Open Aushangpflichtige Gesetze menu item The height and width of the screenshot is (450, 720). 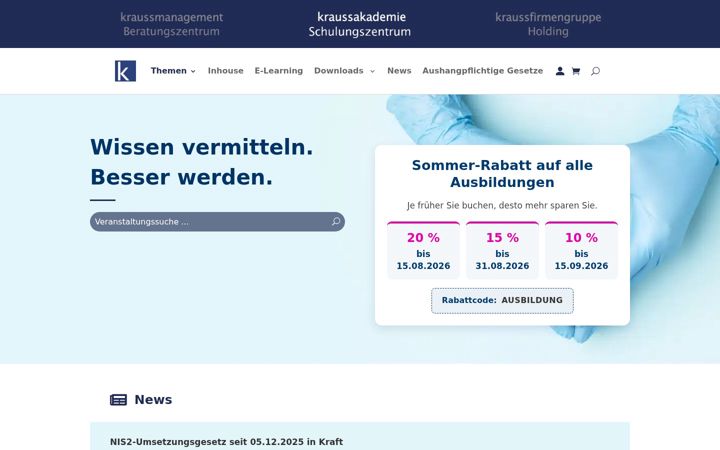pyautogui.click(x=483, y=71)
